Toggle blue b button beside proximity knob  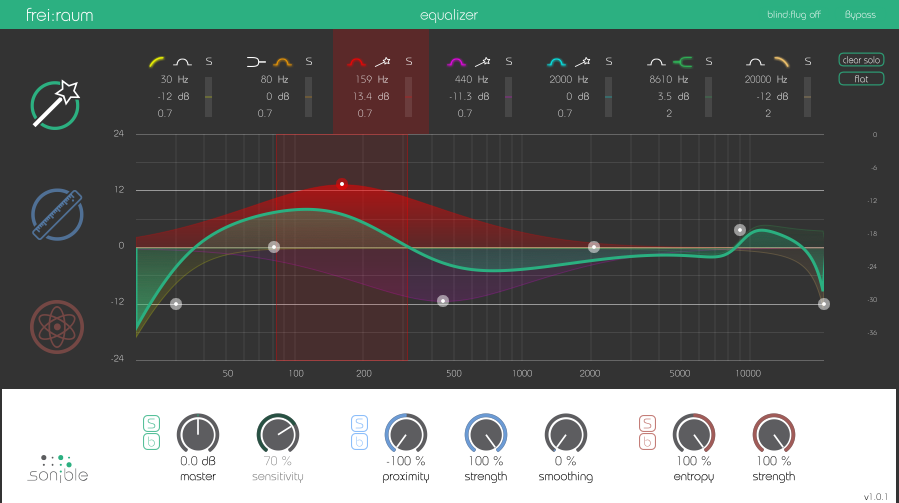click(359, 442)
